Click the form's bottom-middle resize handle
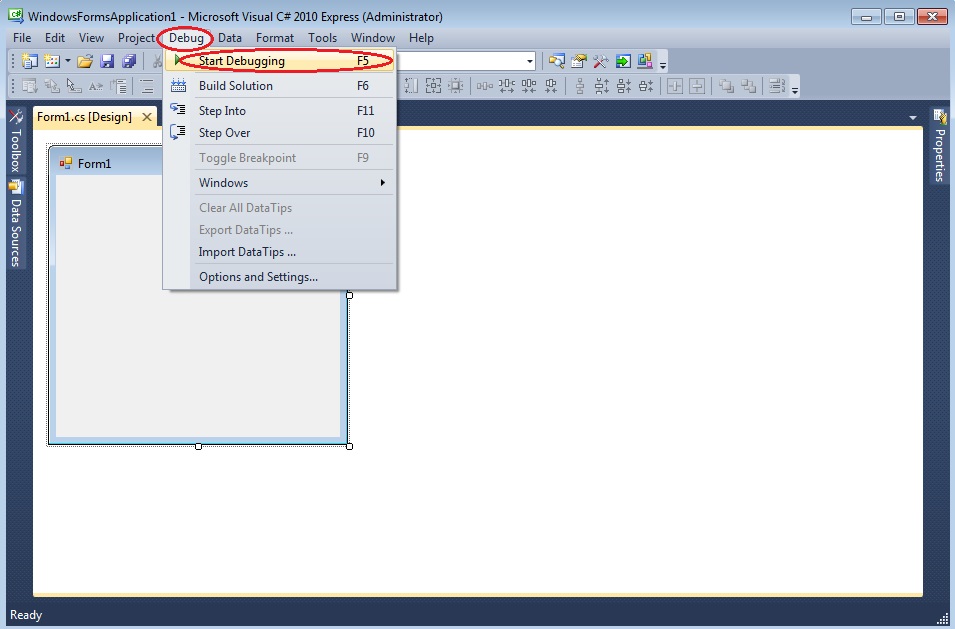Screen dimensions: 955x629 tap(199, 446)
